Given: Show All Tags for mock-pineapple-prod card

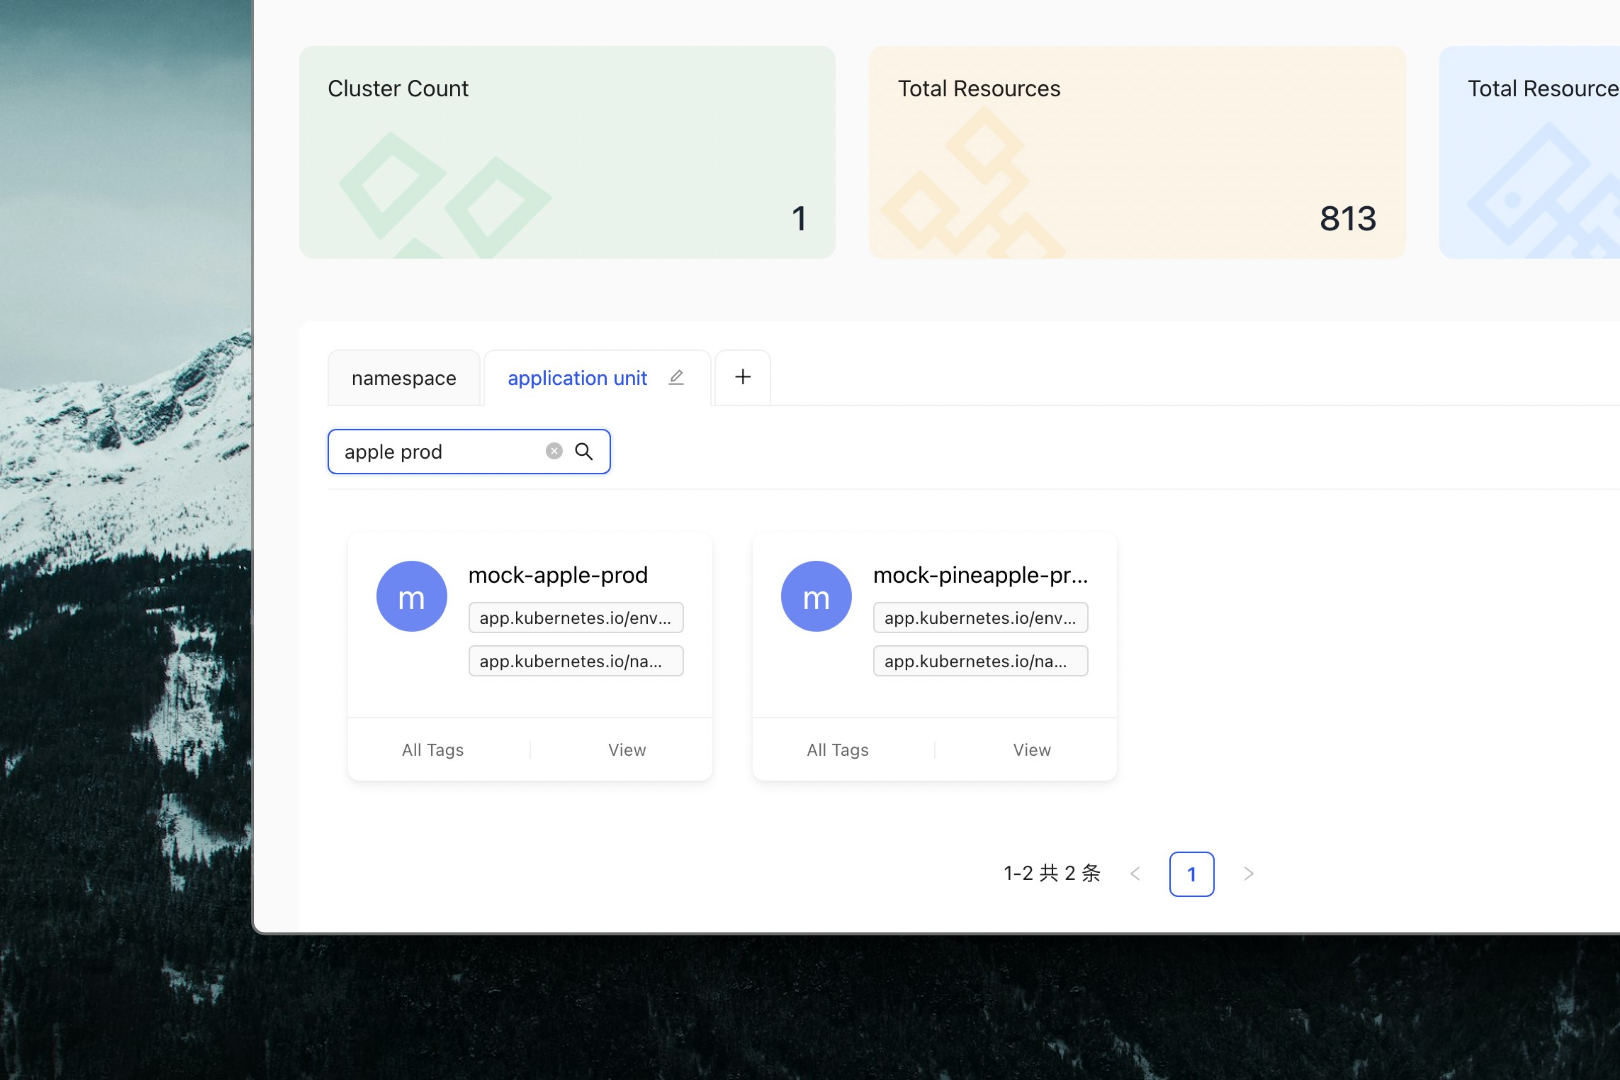Looking at the screenshot, I should (838, 750).
